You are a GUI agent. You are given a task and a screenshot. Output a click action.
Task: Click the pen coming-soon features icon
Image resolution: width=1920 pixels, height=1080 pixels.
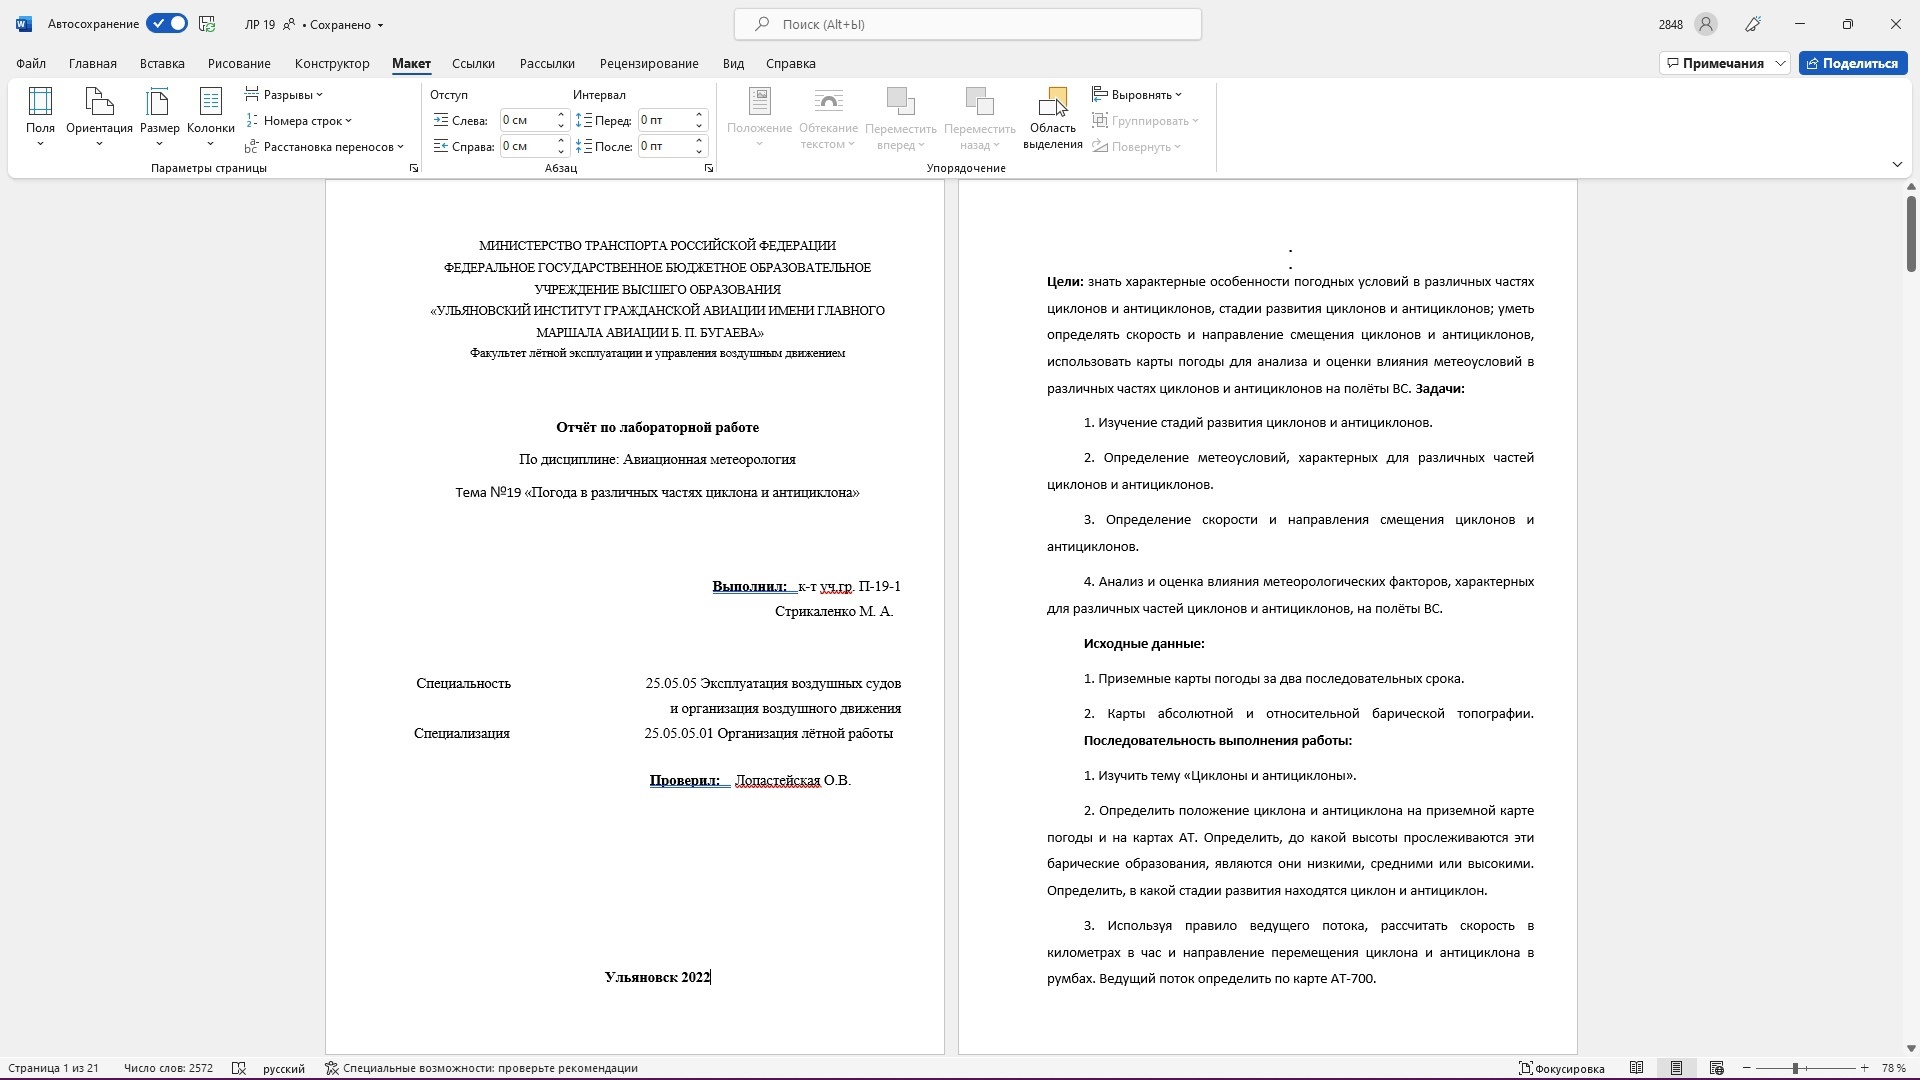(x=1753, y=24)
